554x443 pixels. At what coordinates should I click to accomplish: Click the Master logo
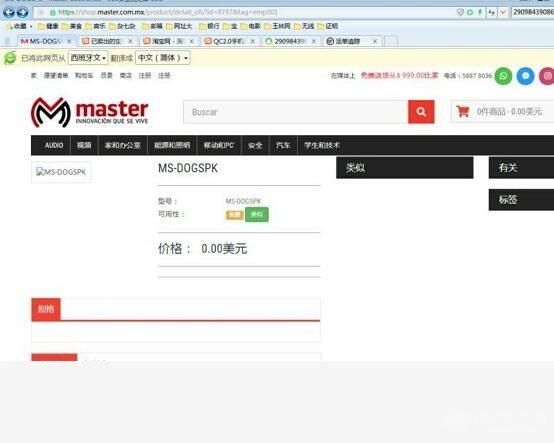pyautogui.click(x=89, y=112)
